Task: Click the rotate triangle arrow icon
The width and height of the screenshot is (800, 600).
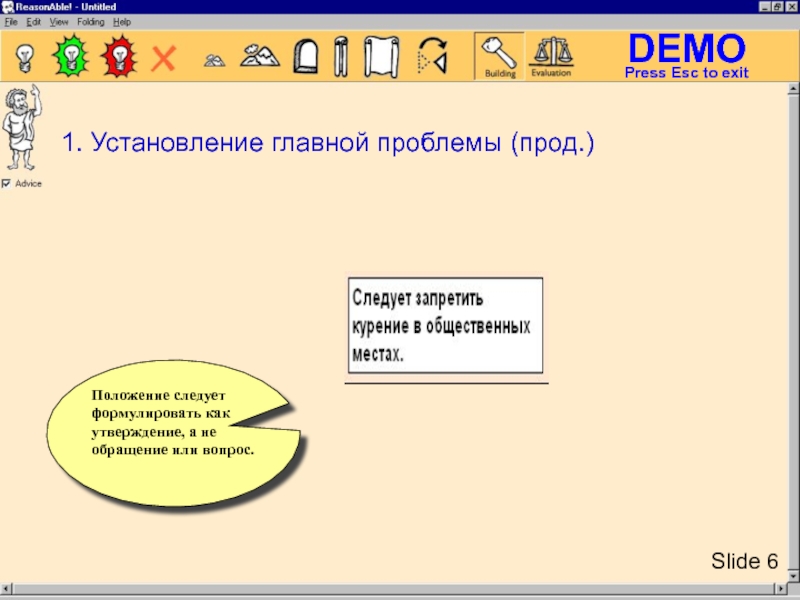Action: pyautogui.click(x=432, y=56)
